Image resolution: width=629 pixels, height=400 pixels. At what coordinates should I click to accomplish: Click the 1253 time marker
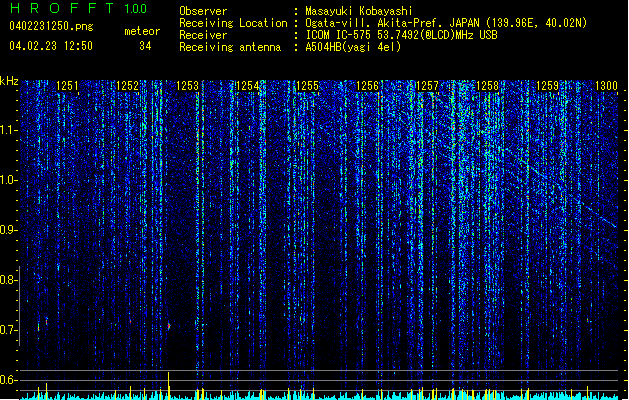coord(188,86)
